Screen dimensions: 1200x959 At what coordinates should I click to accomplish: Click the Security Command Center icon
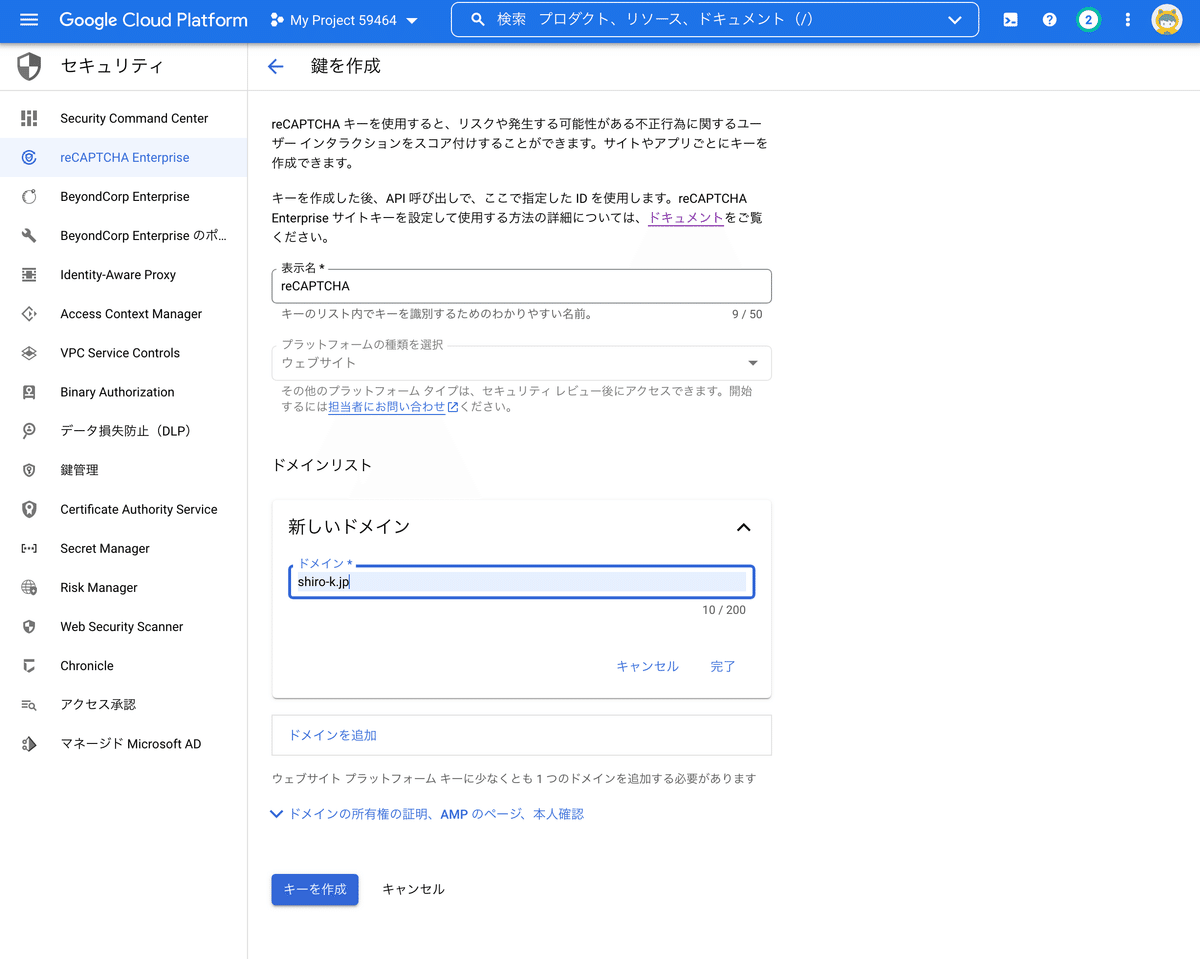pos(29,118)
